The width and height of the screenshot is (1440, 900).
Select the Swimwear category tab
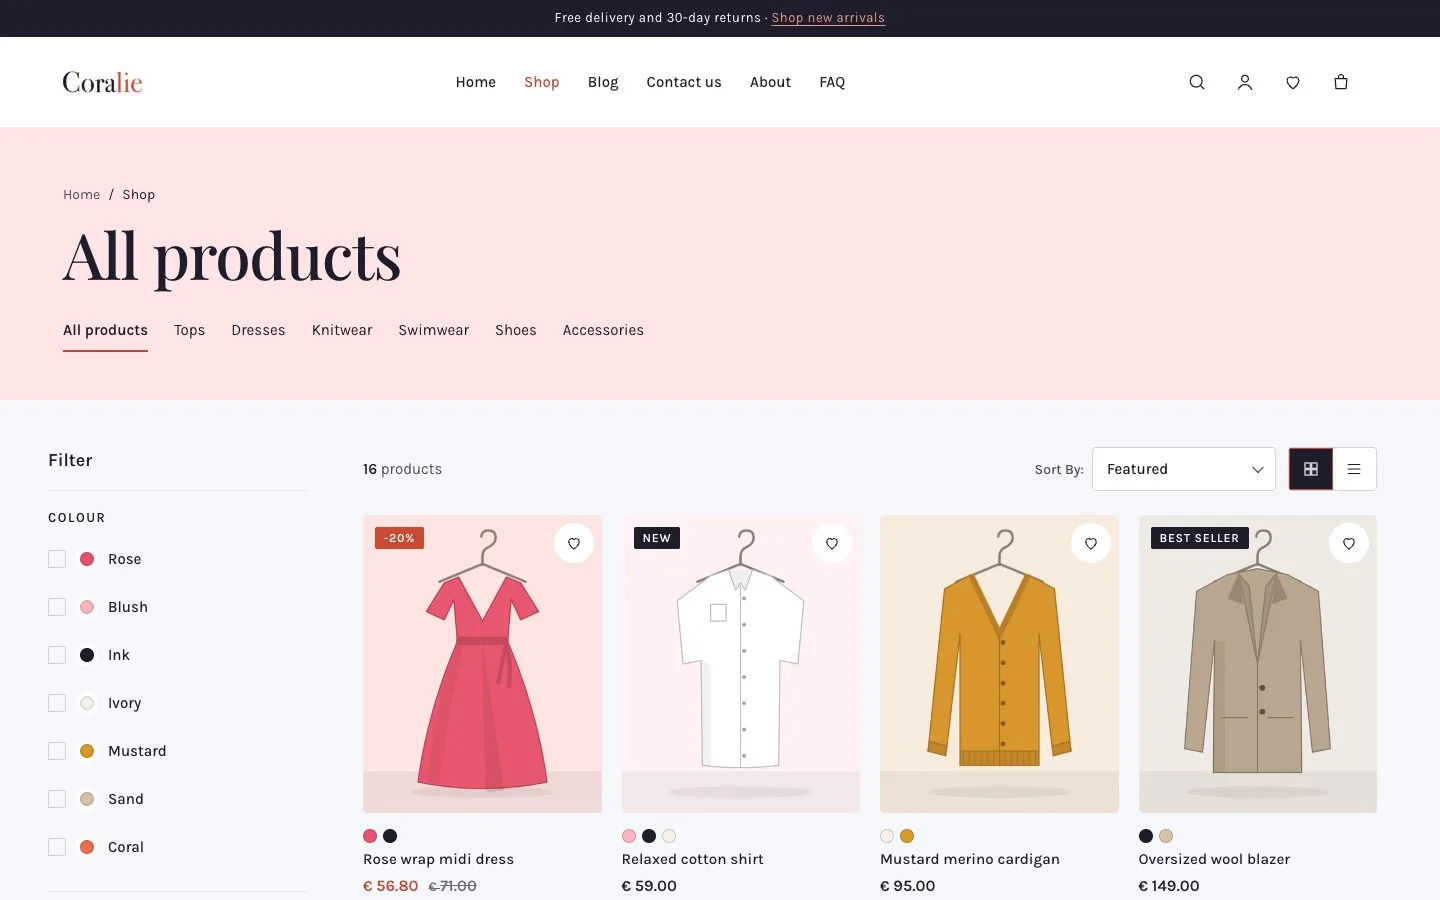pos(434,330)
